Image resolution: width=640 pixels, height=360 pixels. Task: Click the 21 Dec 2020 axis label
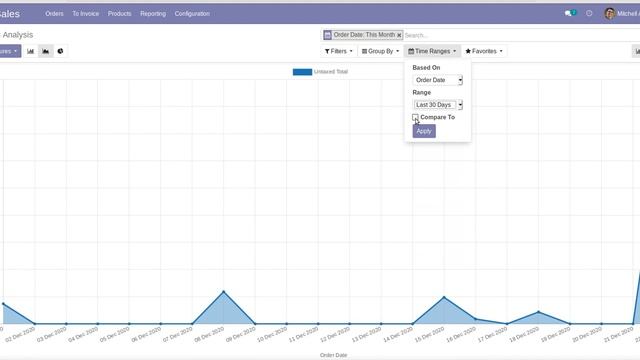click(618, 335)
